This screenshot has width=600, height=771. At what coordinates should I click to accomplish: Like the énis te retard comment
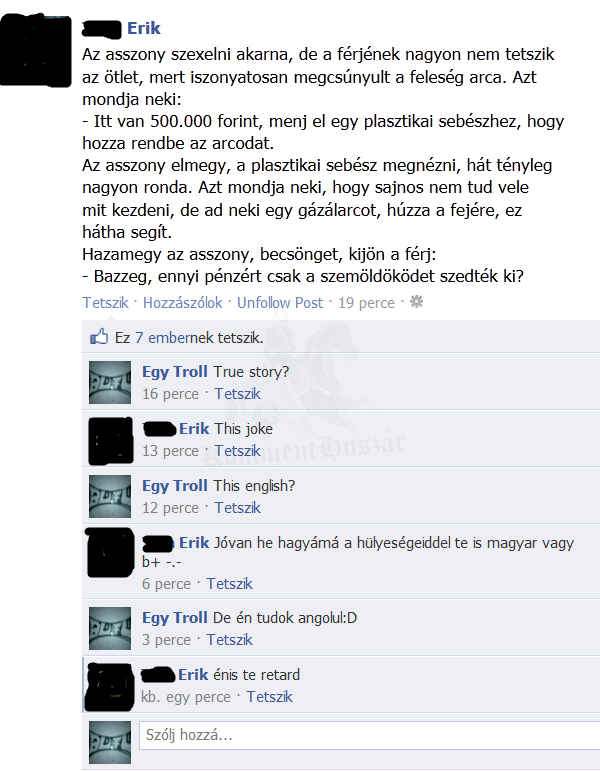point(270,697)
